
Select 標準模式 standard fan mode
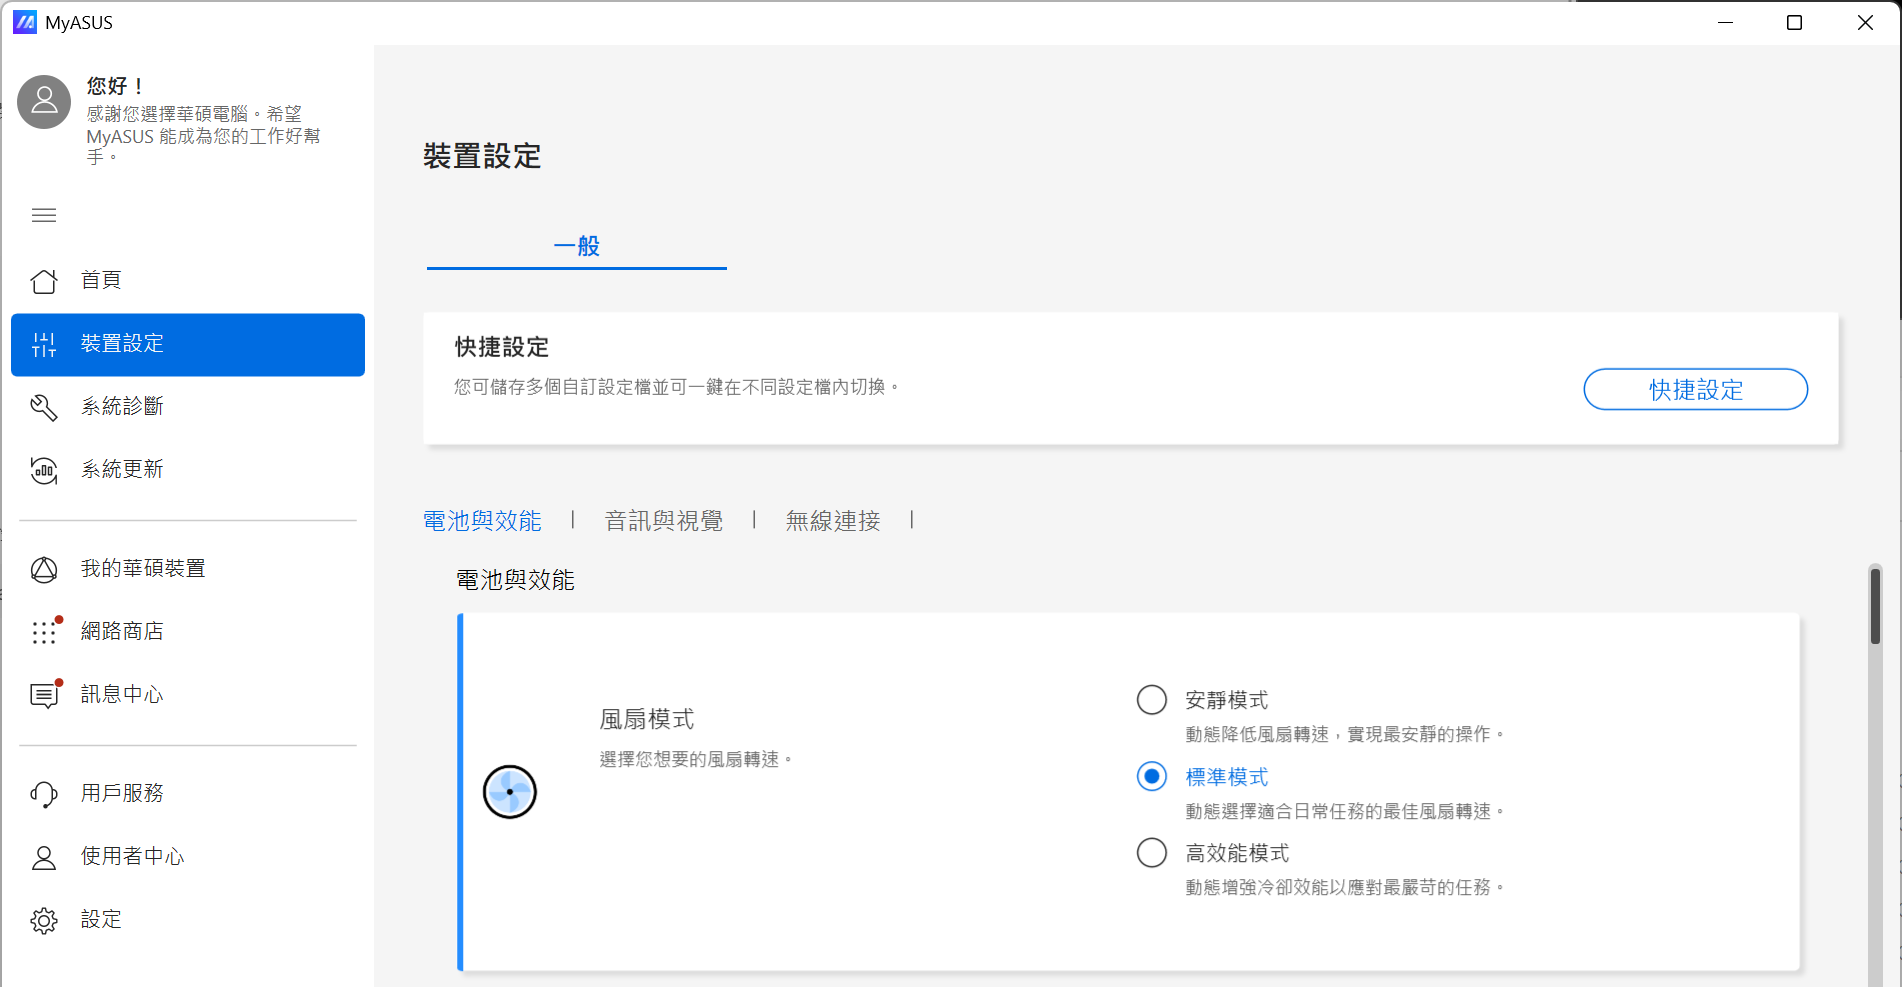point(1152,777)
